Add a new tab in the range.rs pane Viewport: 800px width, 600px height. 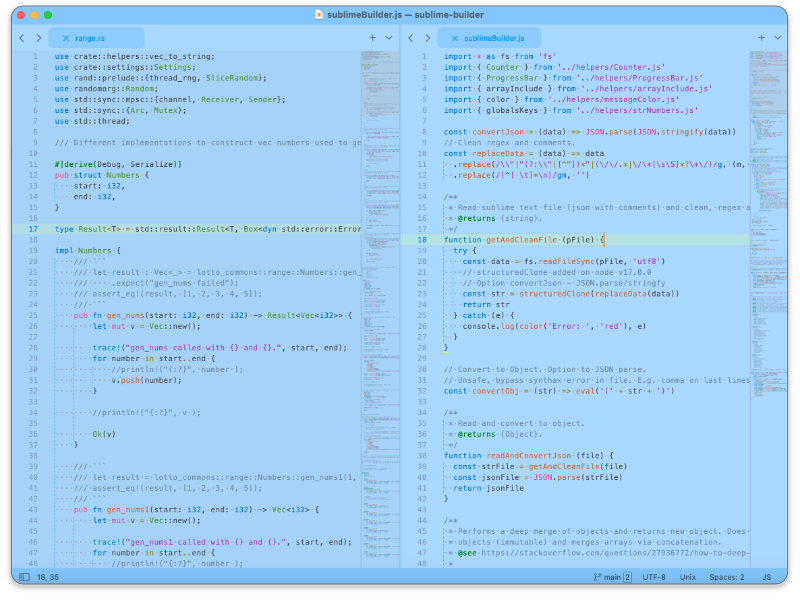tap(372, 38)
